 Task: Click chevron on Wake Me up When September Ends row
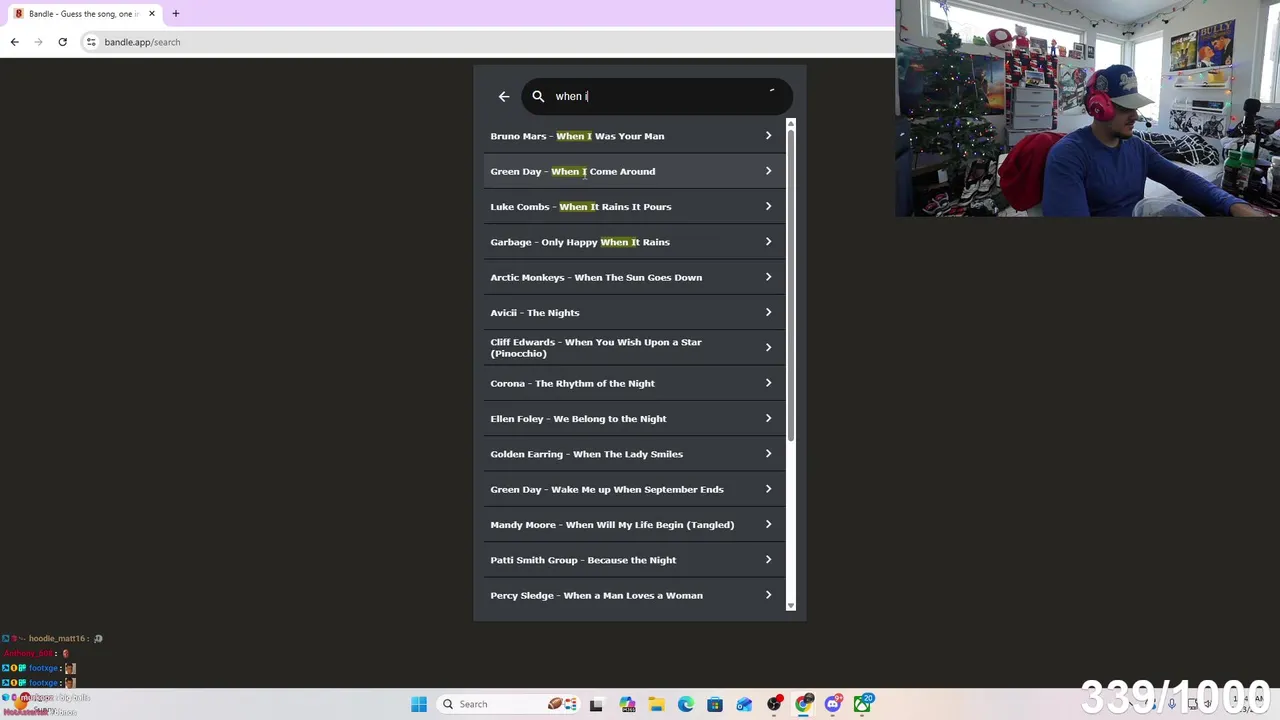pos(768,489)
